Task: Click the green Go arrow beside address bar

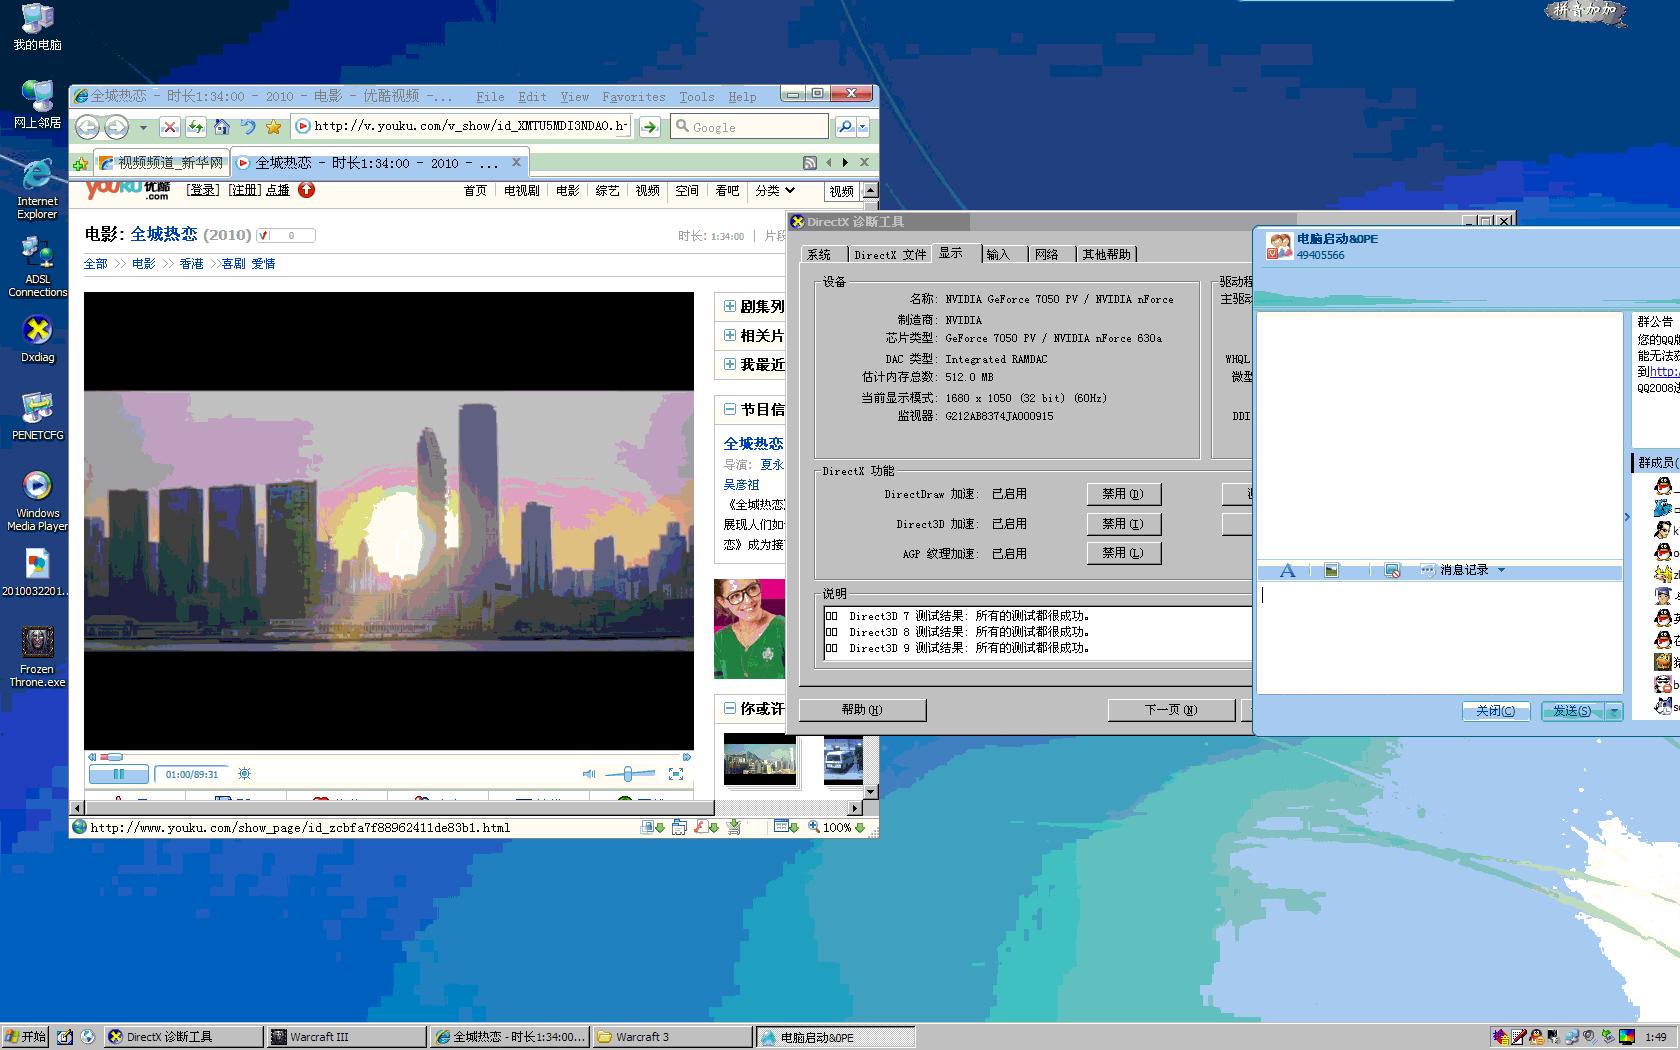Action: point(650,127)
